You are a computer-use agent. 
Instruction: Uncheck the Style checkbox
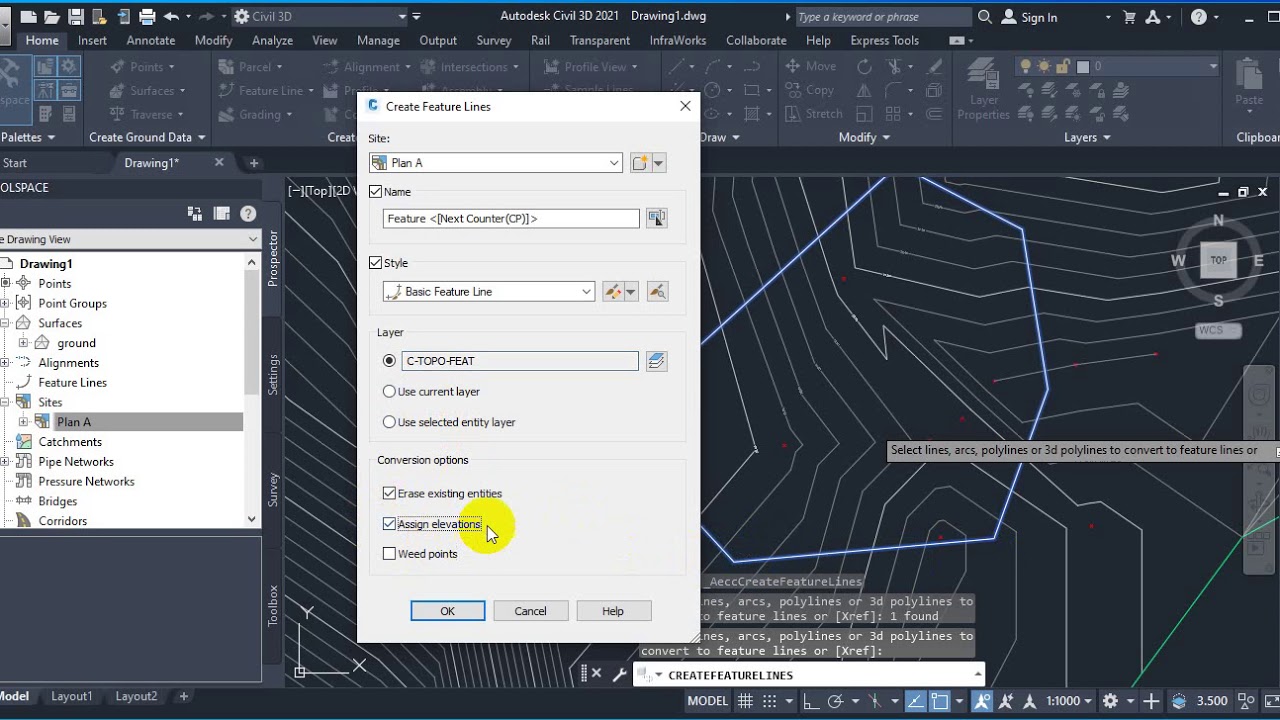pyautogui.click(x=376, y=263)
